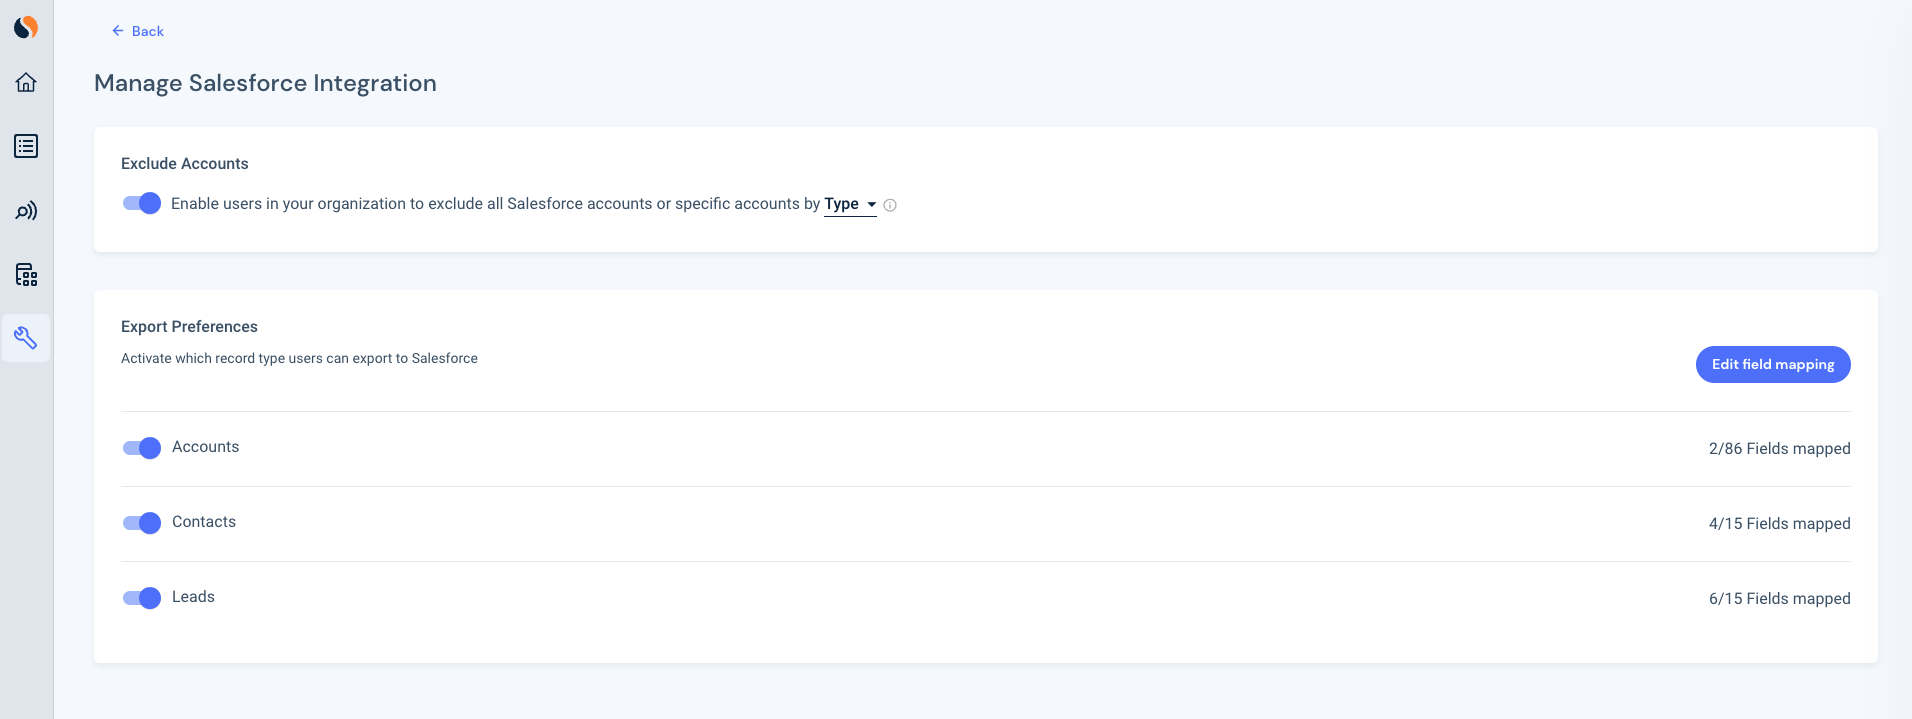Click the Manage Salesforce Integration title
Viewport: 1912px width, 719px height.
[x=265, y=83]
